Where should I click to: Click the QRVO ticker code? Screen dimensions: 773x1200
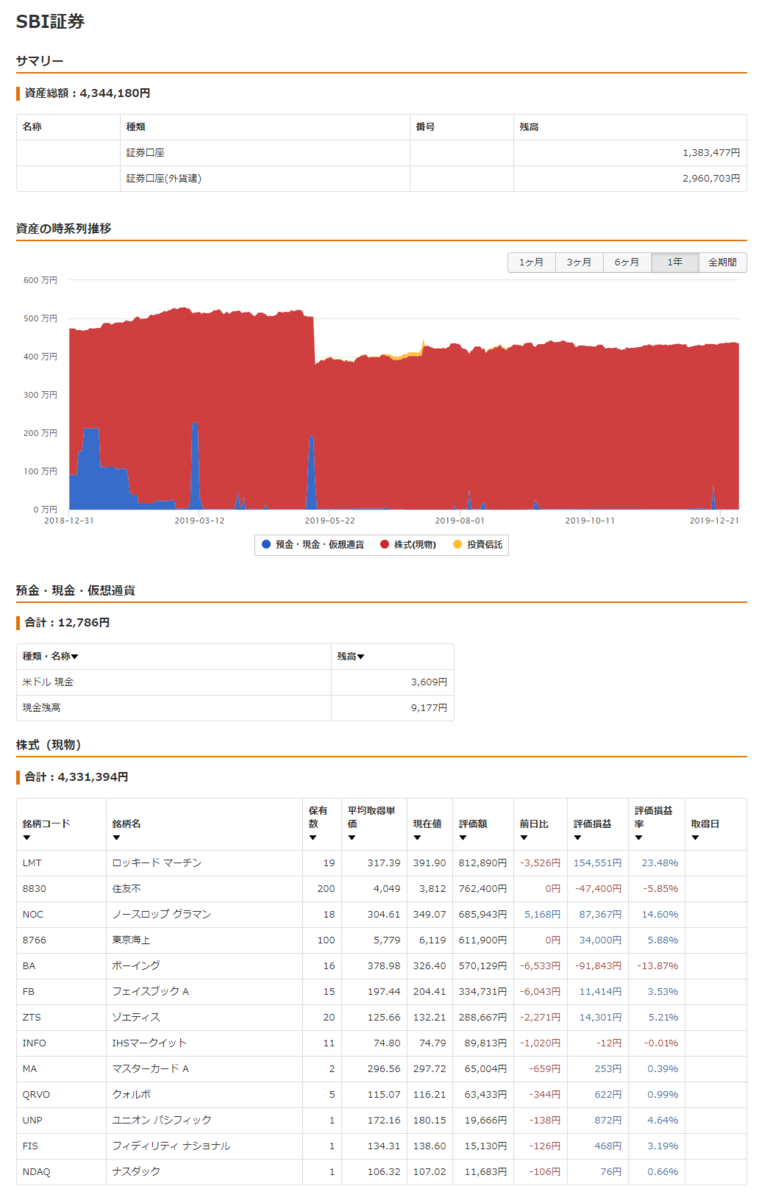click(x=35, y=1094)
